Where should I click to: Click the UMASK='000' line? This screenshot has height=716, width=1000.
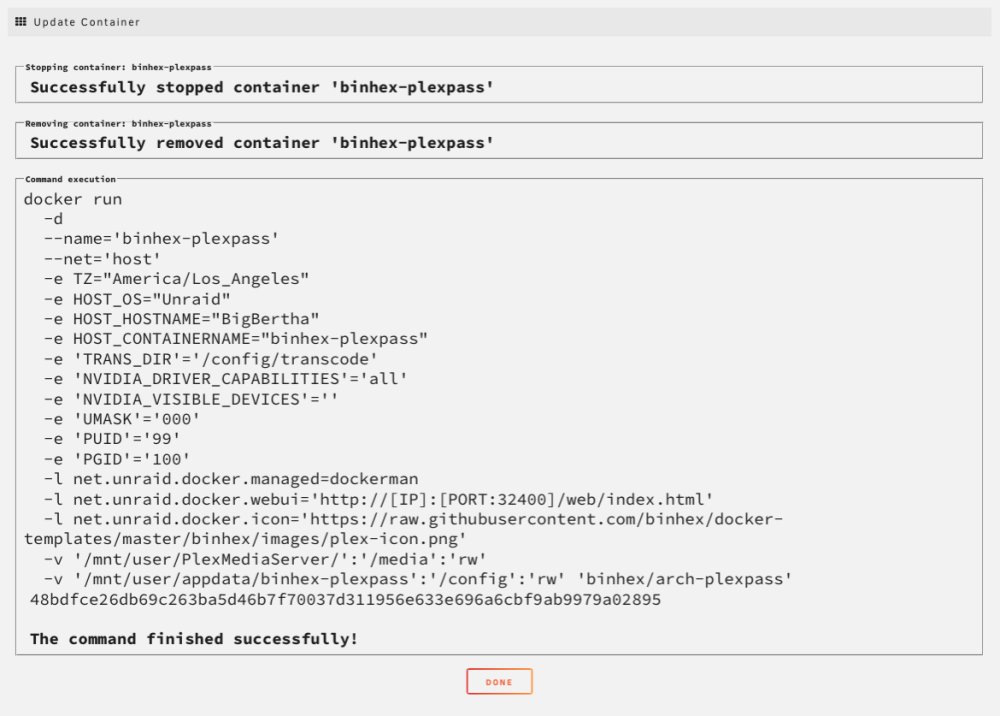(122, 419)
